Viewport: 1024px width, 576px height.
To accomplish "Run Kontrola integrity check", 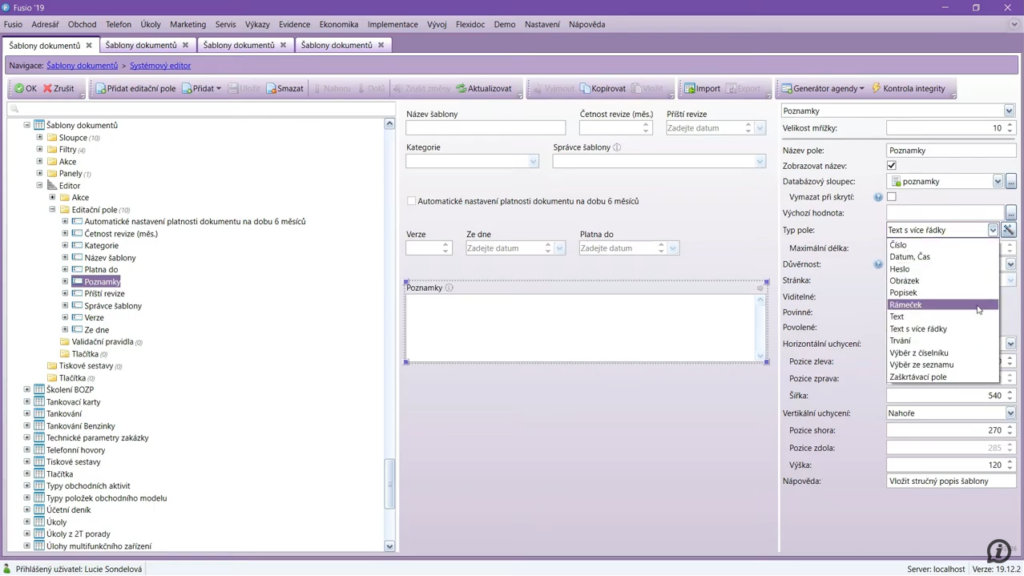I will coord(877,89).
